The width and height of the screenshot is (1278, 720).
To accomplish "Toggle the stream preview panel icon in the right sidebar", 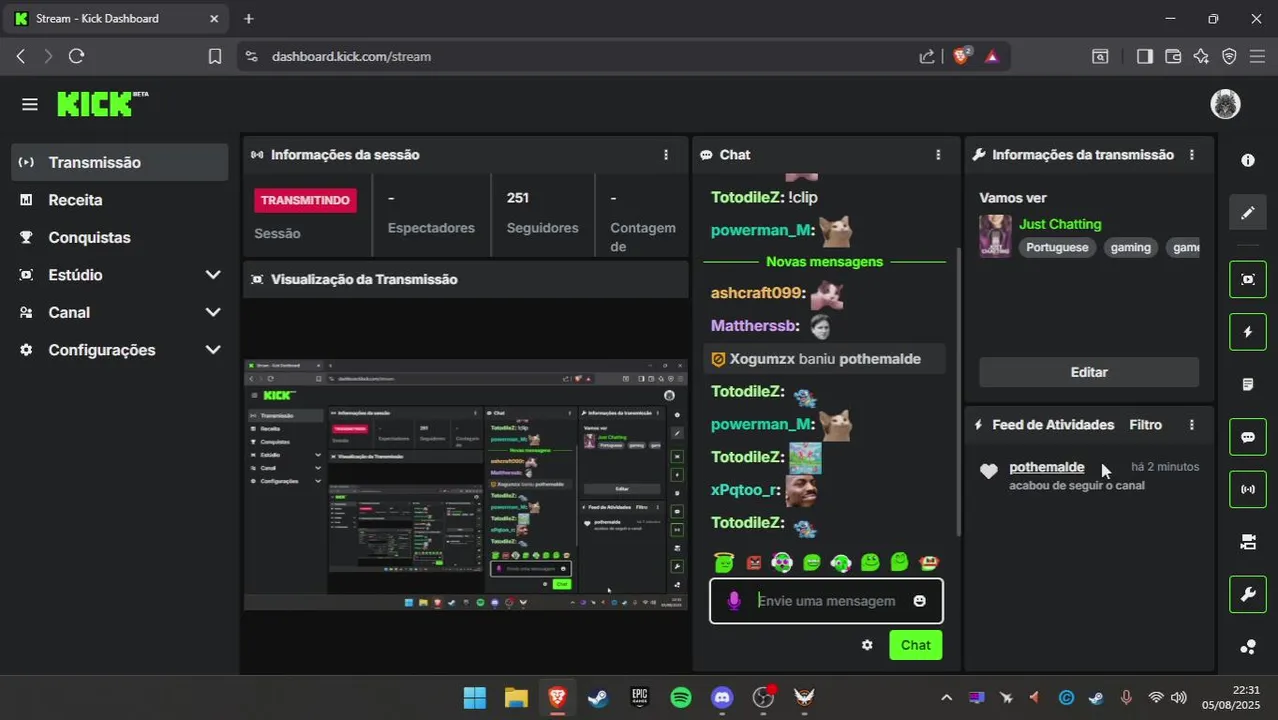I will [x=1248, y=279].
